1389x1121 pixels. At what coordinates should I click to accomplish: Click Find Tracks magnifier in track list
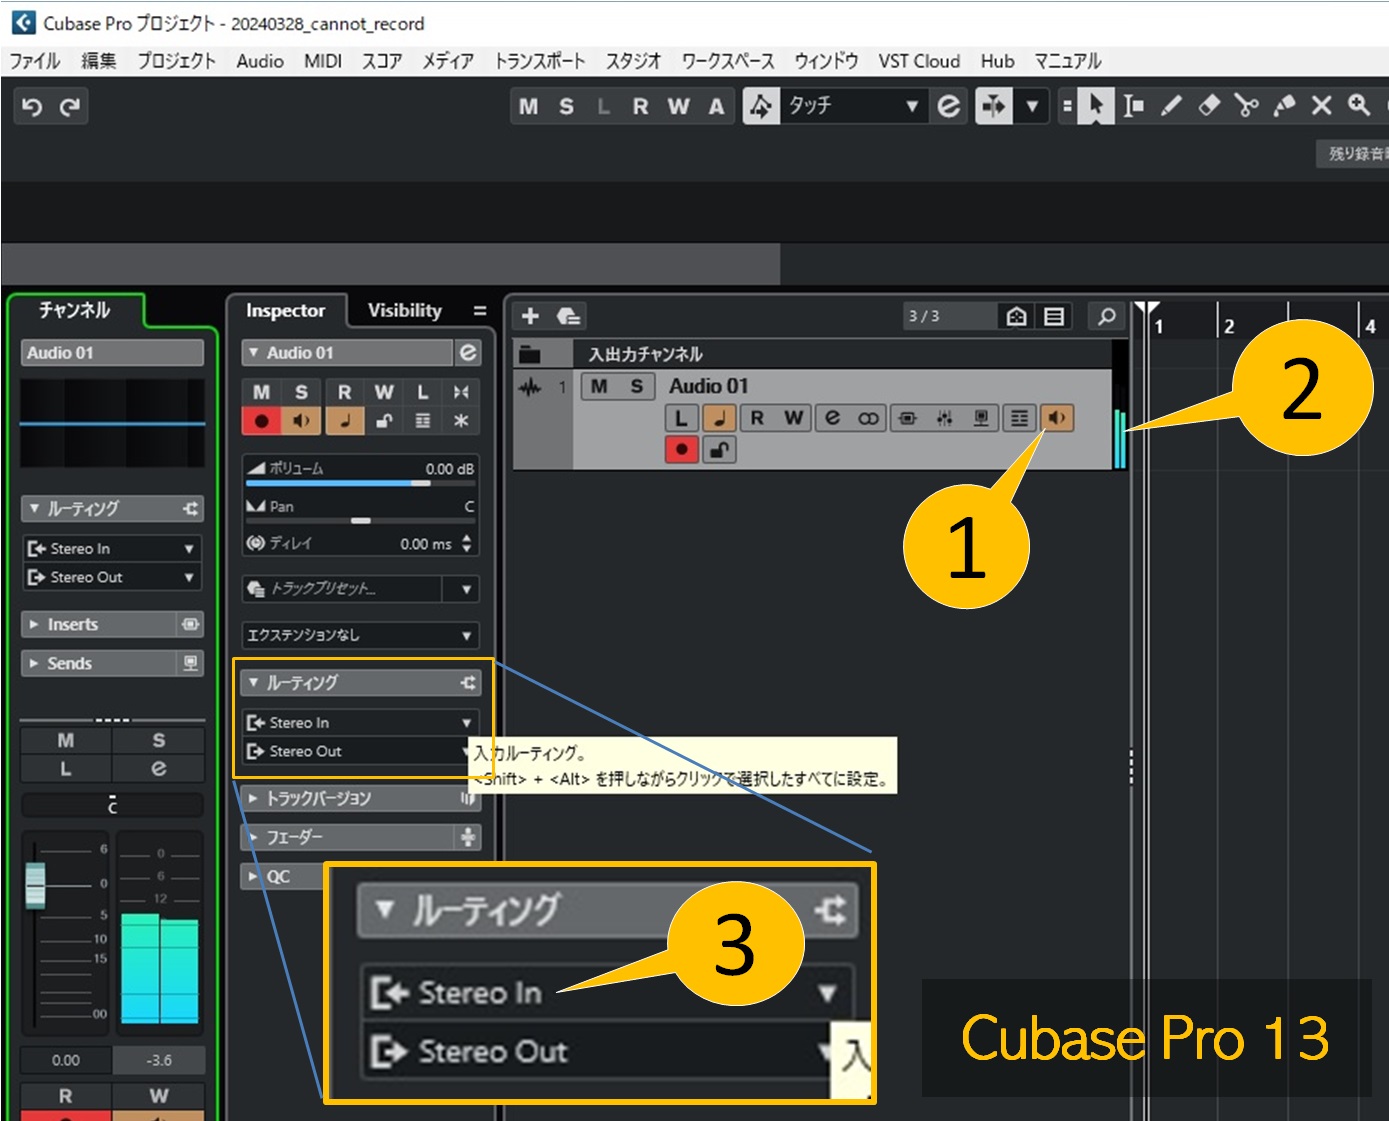[1106, 316]
